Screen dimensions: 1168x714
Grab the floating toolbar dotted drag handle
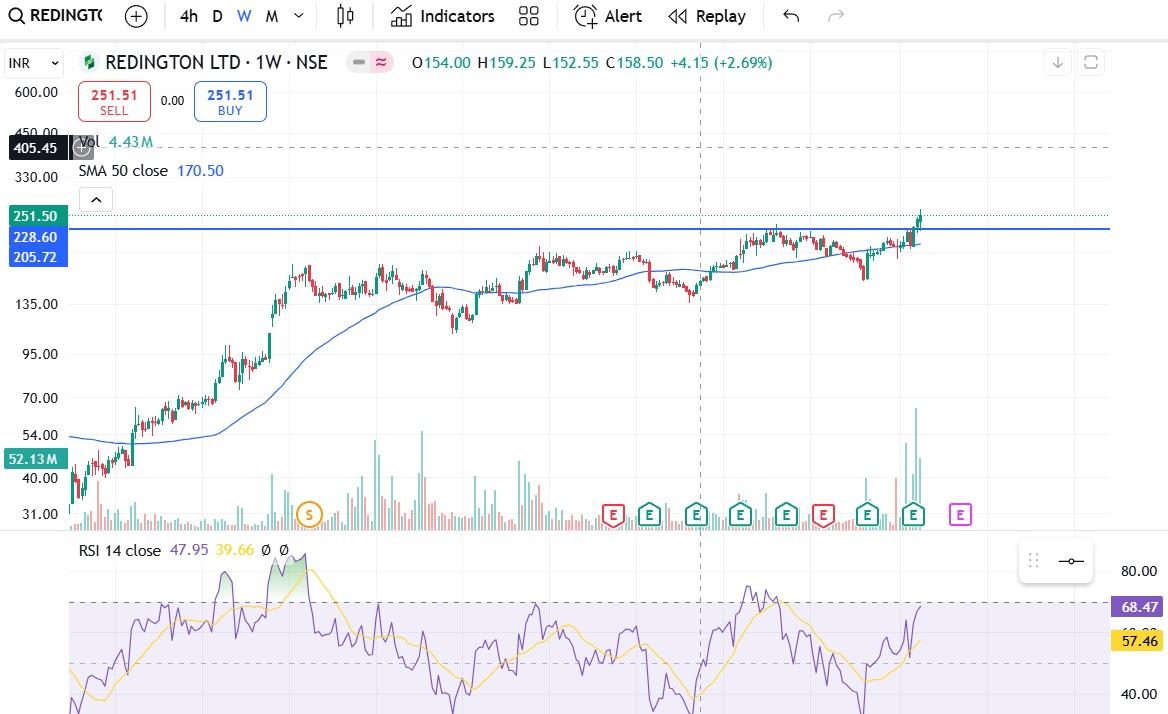pyautogui.click(x=1033, y=561)
